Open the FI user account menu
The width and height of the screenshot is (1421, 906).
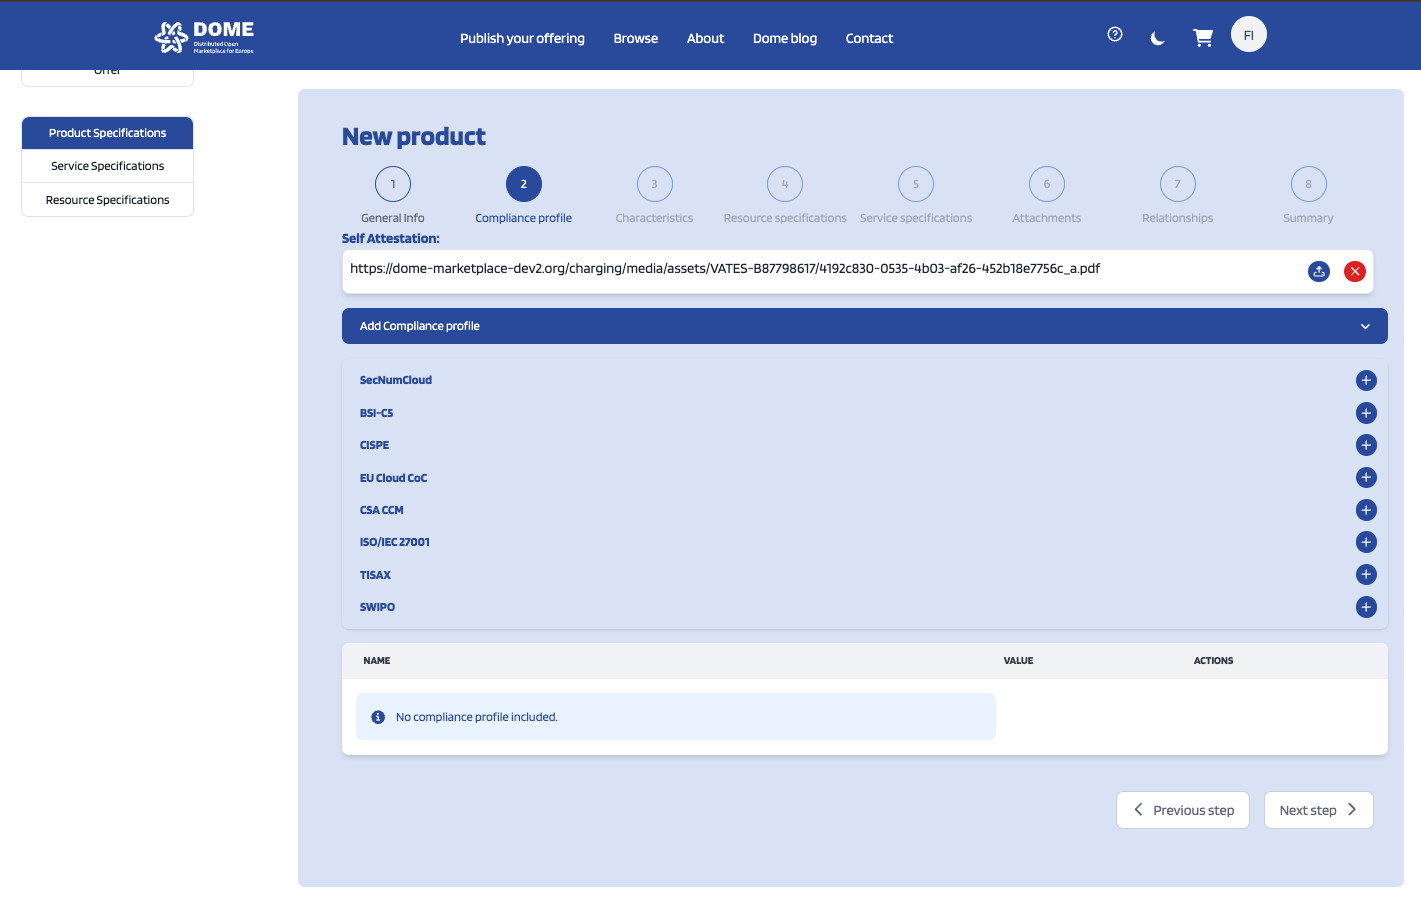(x=1248, y=35)
